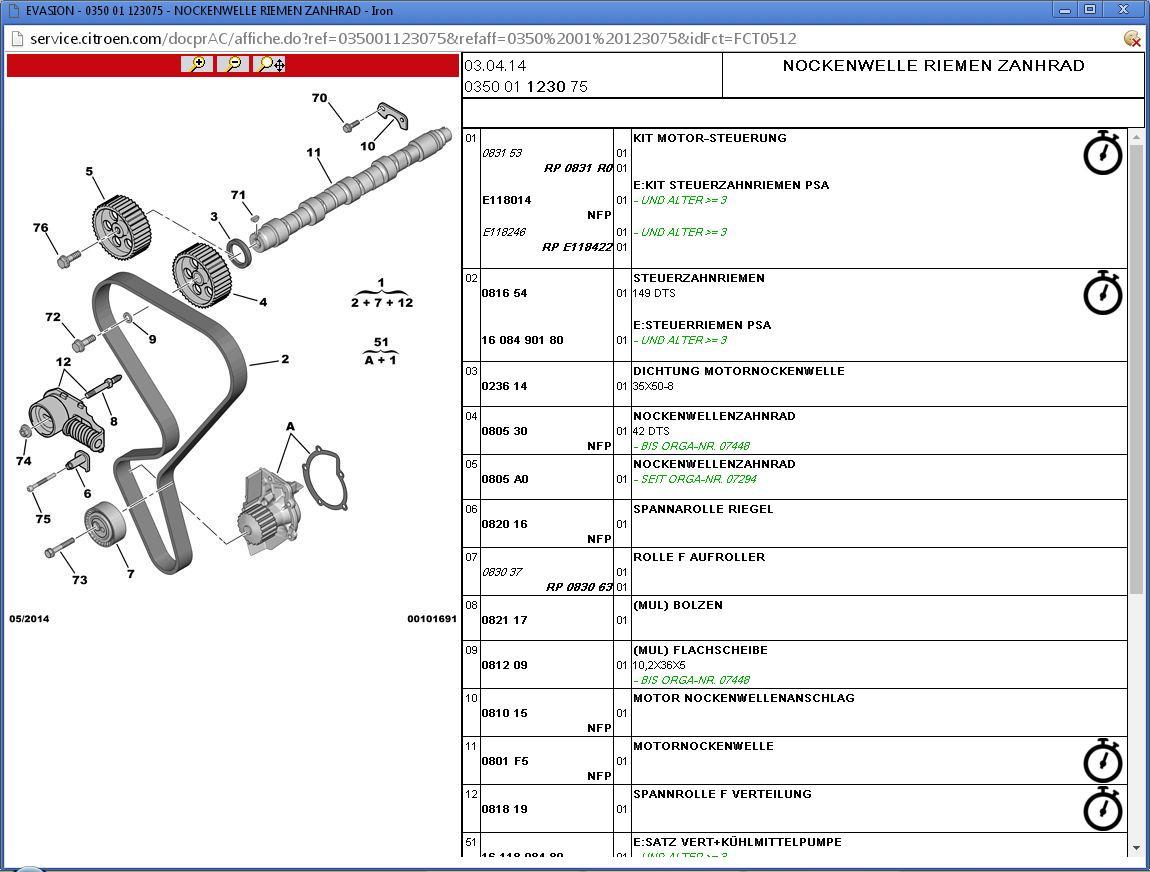Select part number 0810 15
The image size is (1150, 872).
coord(504,713)
